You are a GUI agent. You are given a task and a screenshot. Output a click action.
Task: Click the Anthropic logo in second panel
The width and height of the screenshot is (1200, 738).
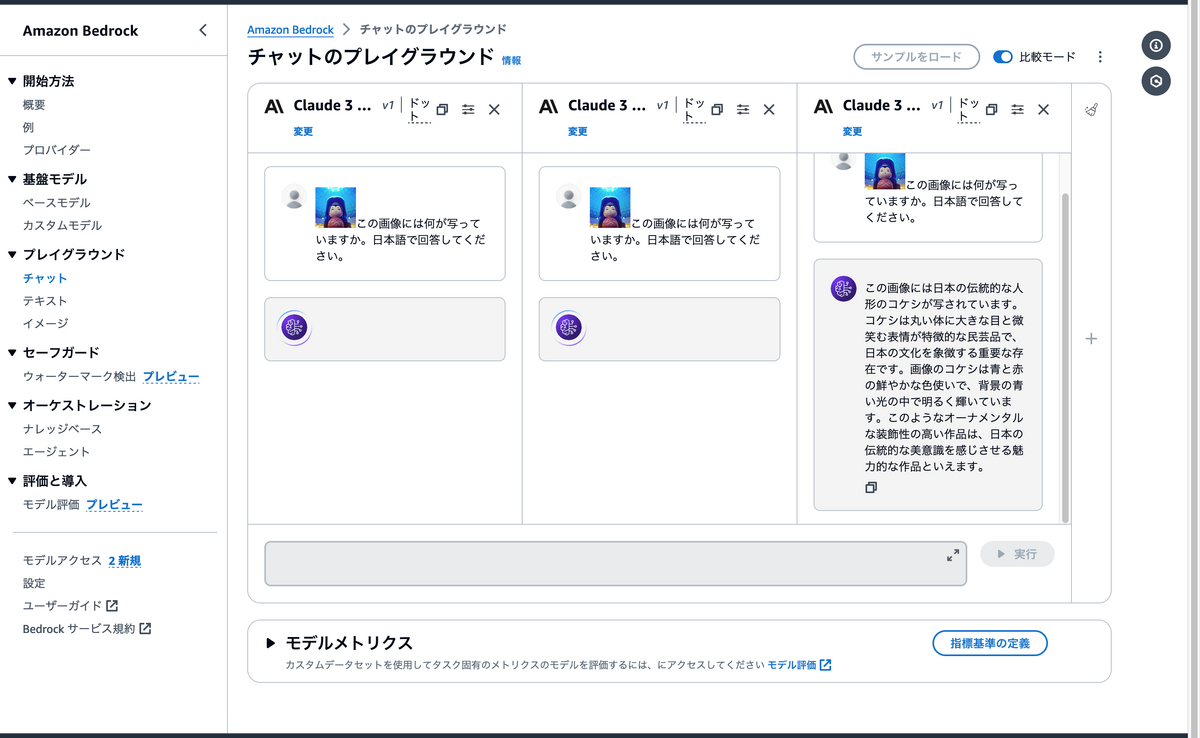click(x=548, y=106)
